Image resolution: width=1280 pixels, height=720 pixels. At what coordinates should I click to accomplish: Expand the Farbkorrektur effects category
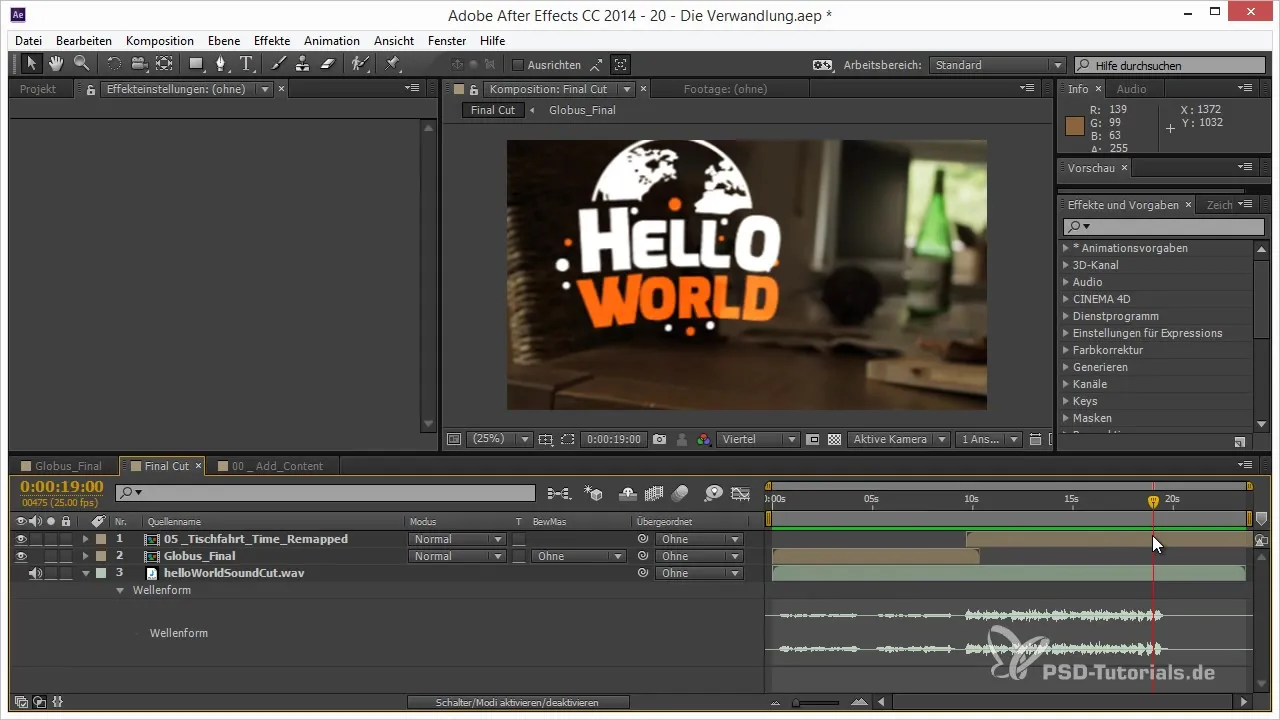1066,350
